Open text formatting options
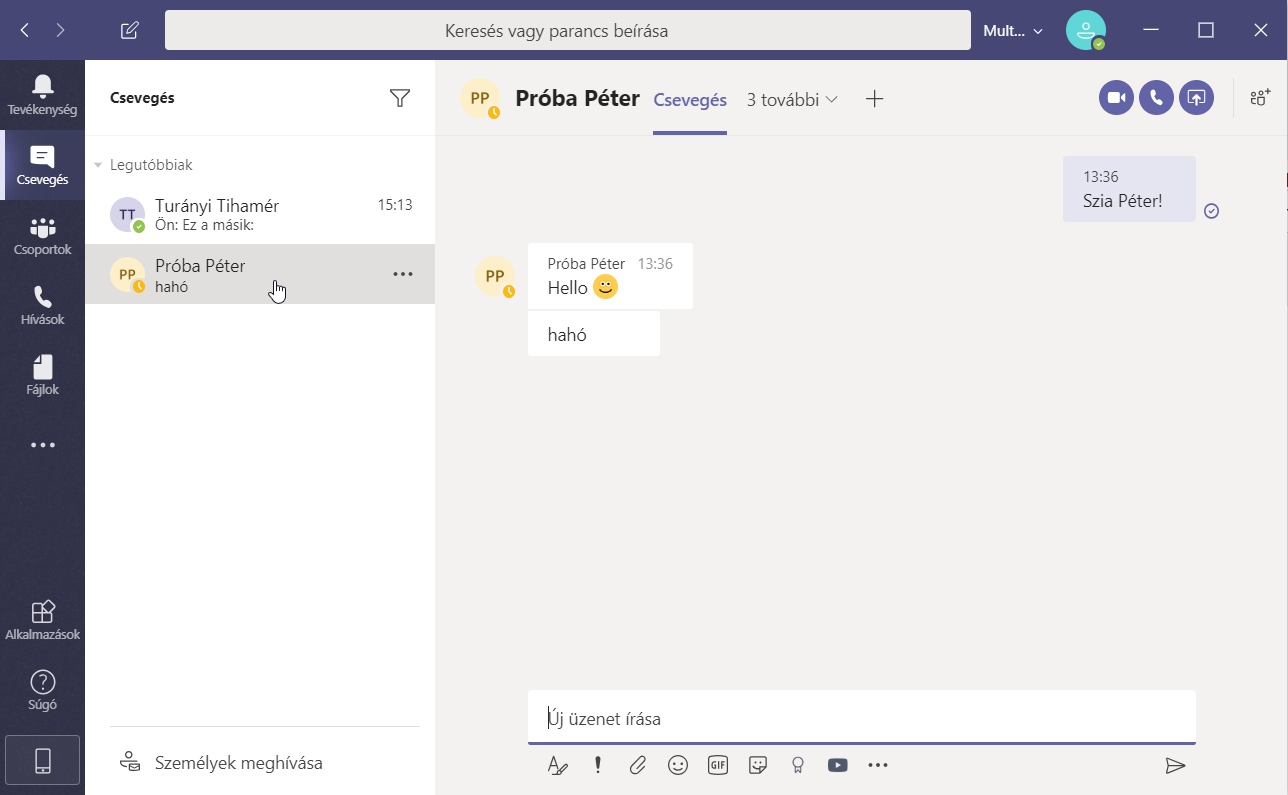The height and width of the screenshot is (795, 1288). click(558, 765)
